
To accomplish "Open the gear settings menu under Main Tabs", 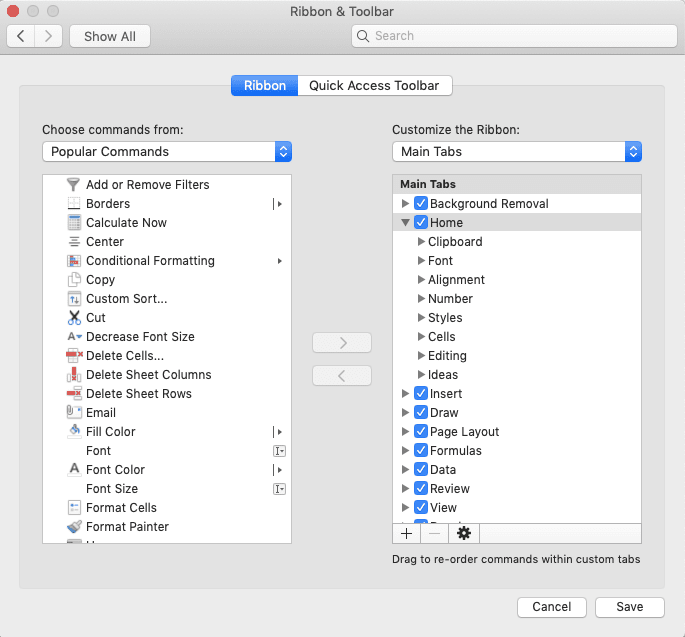I will tap(464, 533).
